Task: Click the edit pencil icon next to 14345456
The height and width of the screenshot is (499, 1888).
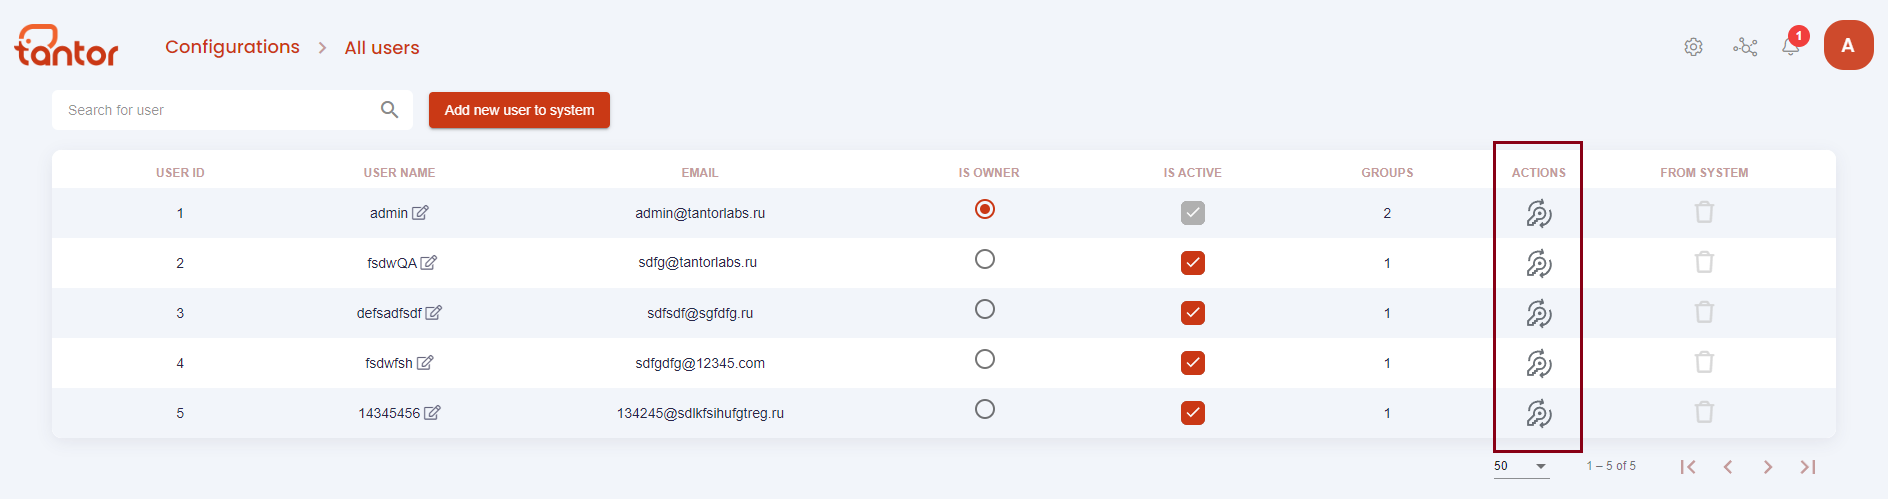Action: tap(432, 413)
